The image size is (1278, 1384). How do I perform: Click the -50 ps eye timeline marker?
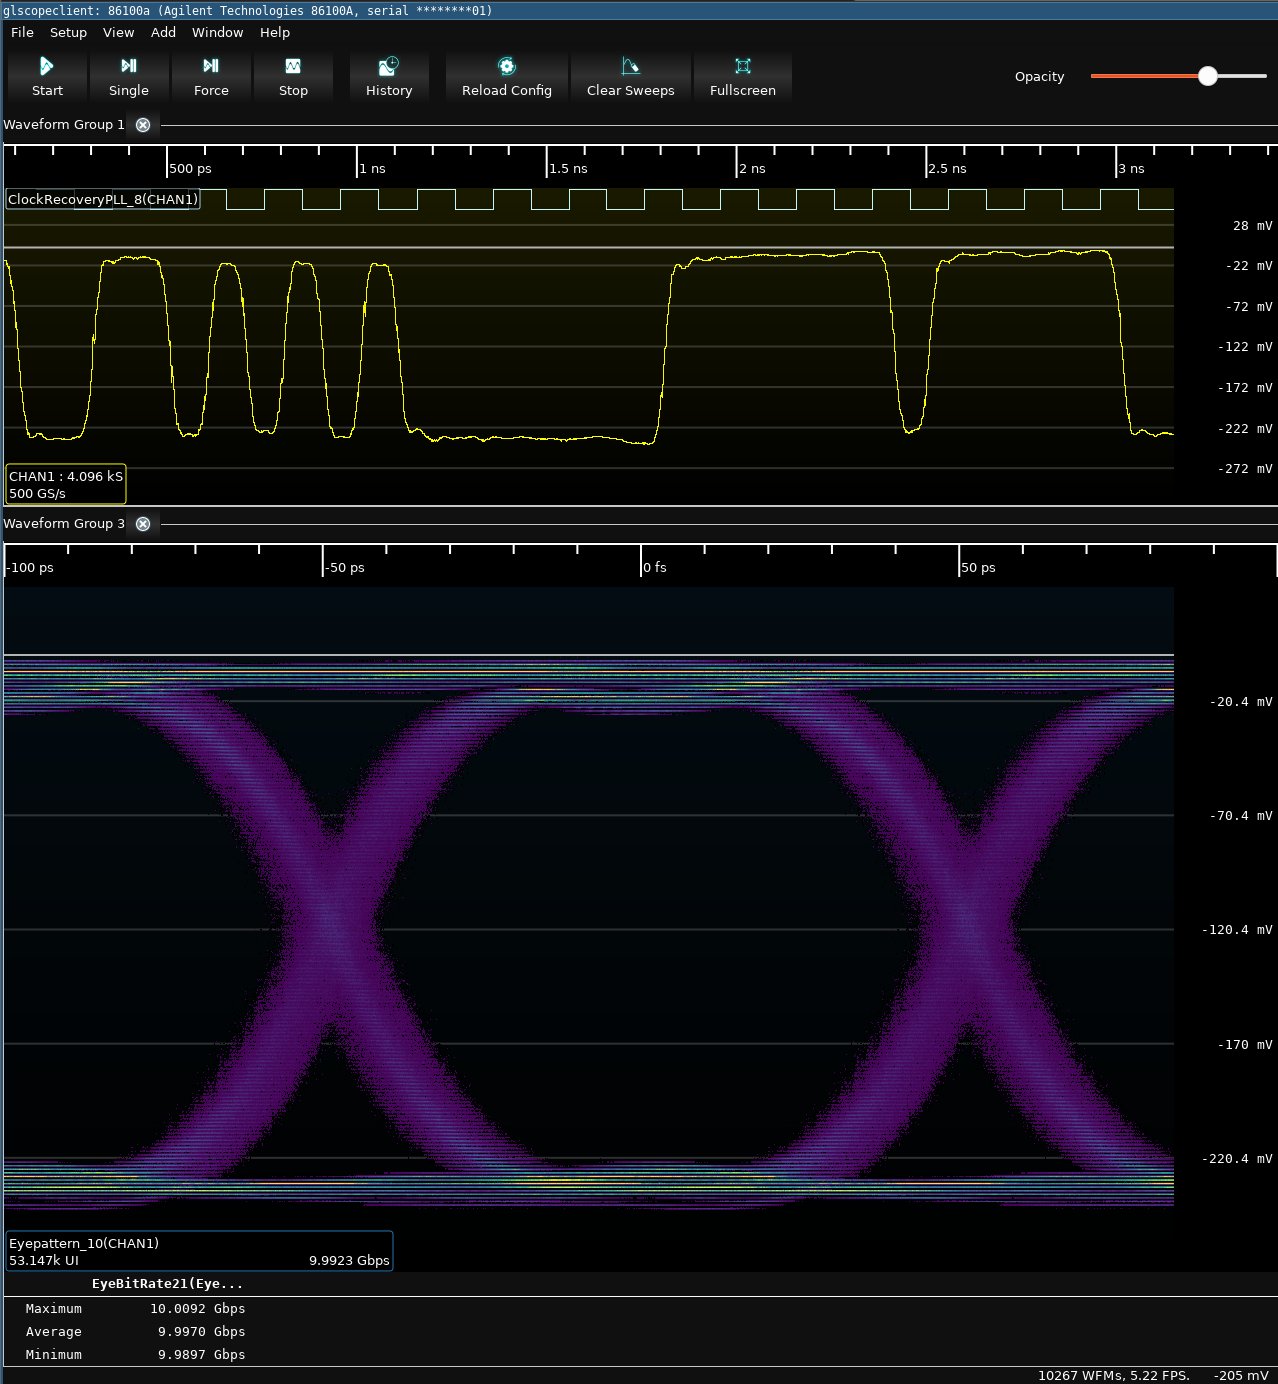(345, 567)
